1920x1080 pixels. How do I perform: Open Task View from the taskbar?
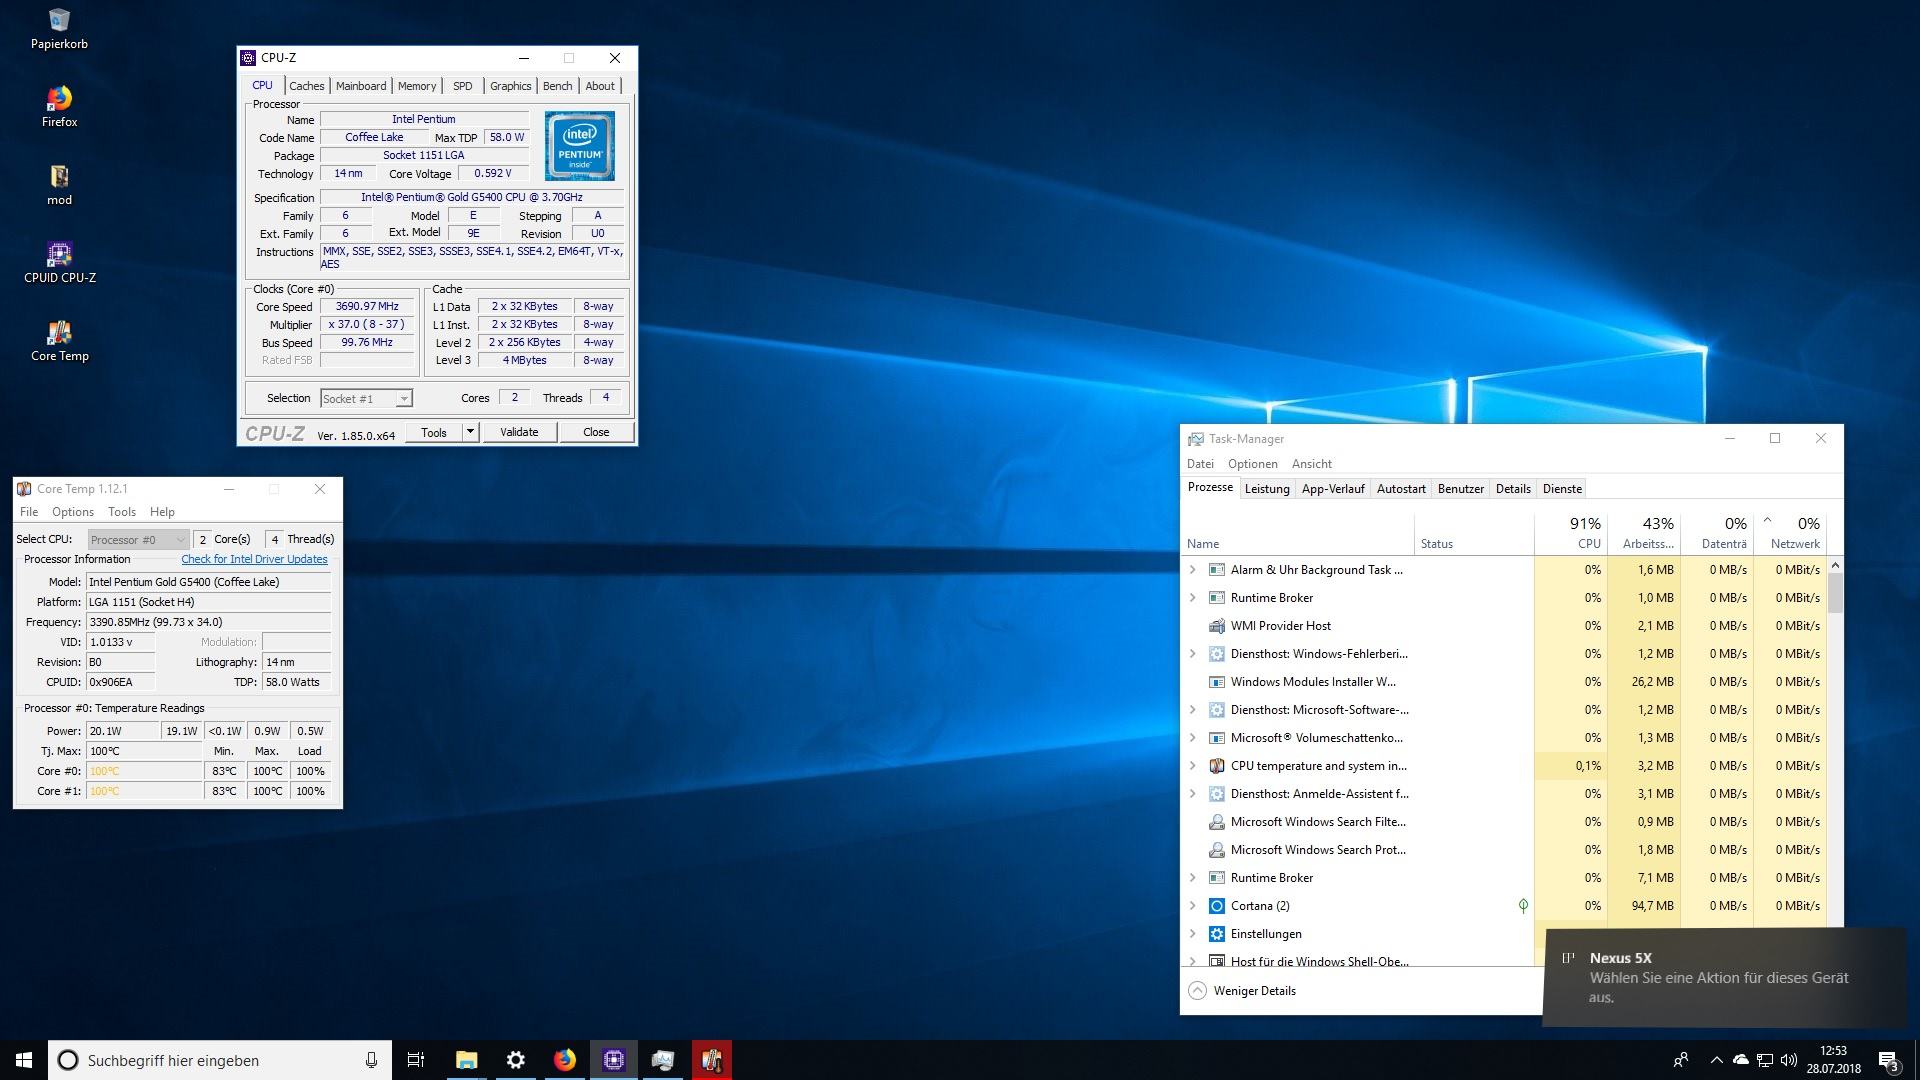(416, 1060)
